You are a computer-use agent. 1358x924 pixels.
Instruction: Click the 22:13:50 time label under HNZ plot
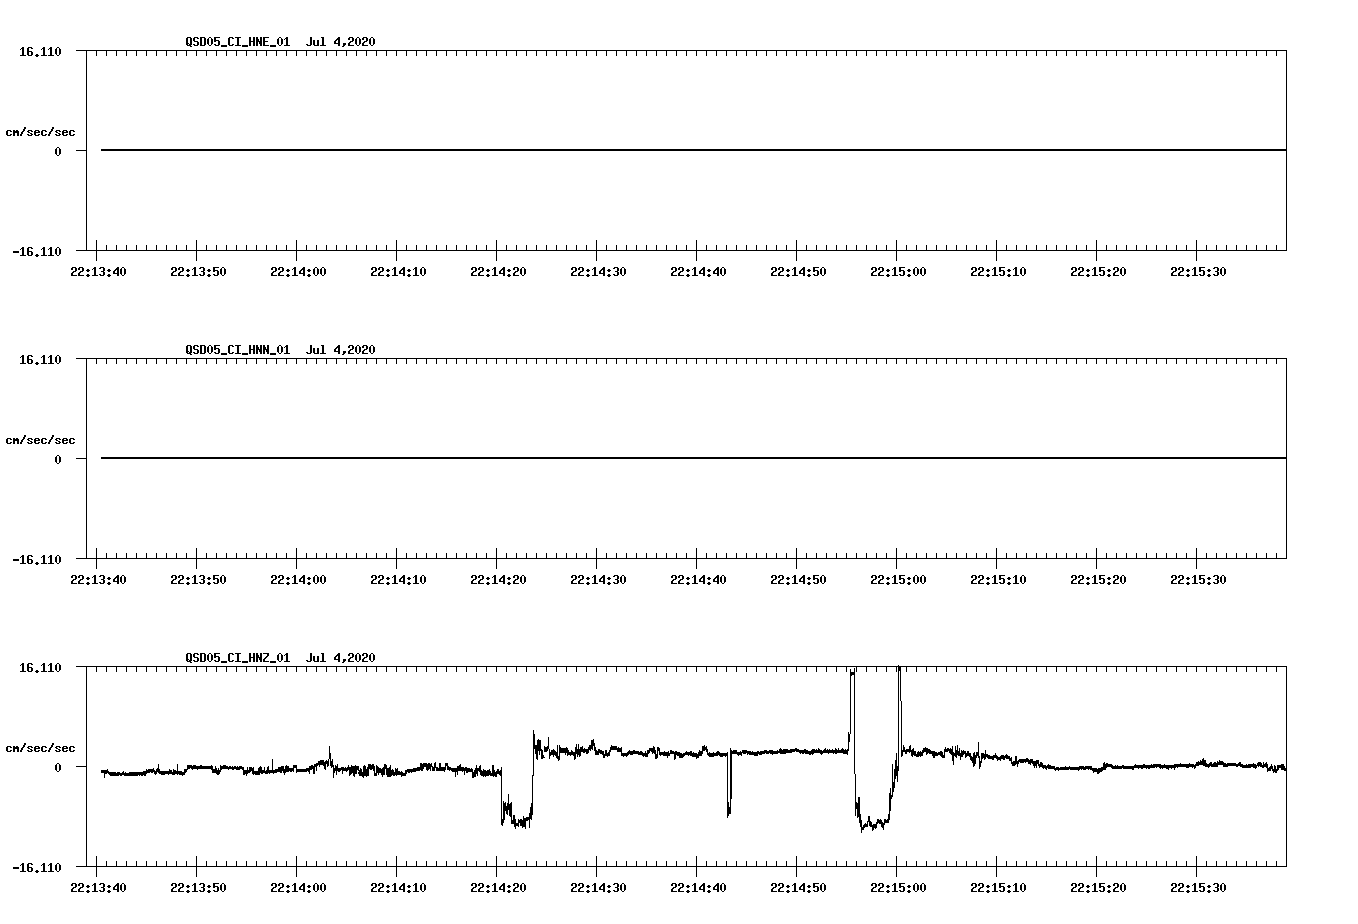point(198,887)
